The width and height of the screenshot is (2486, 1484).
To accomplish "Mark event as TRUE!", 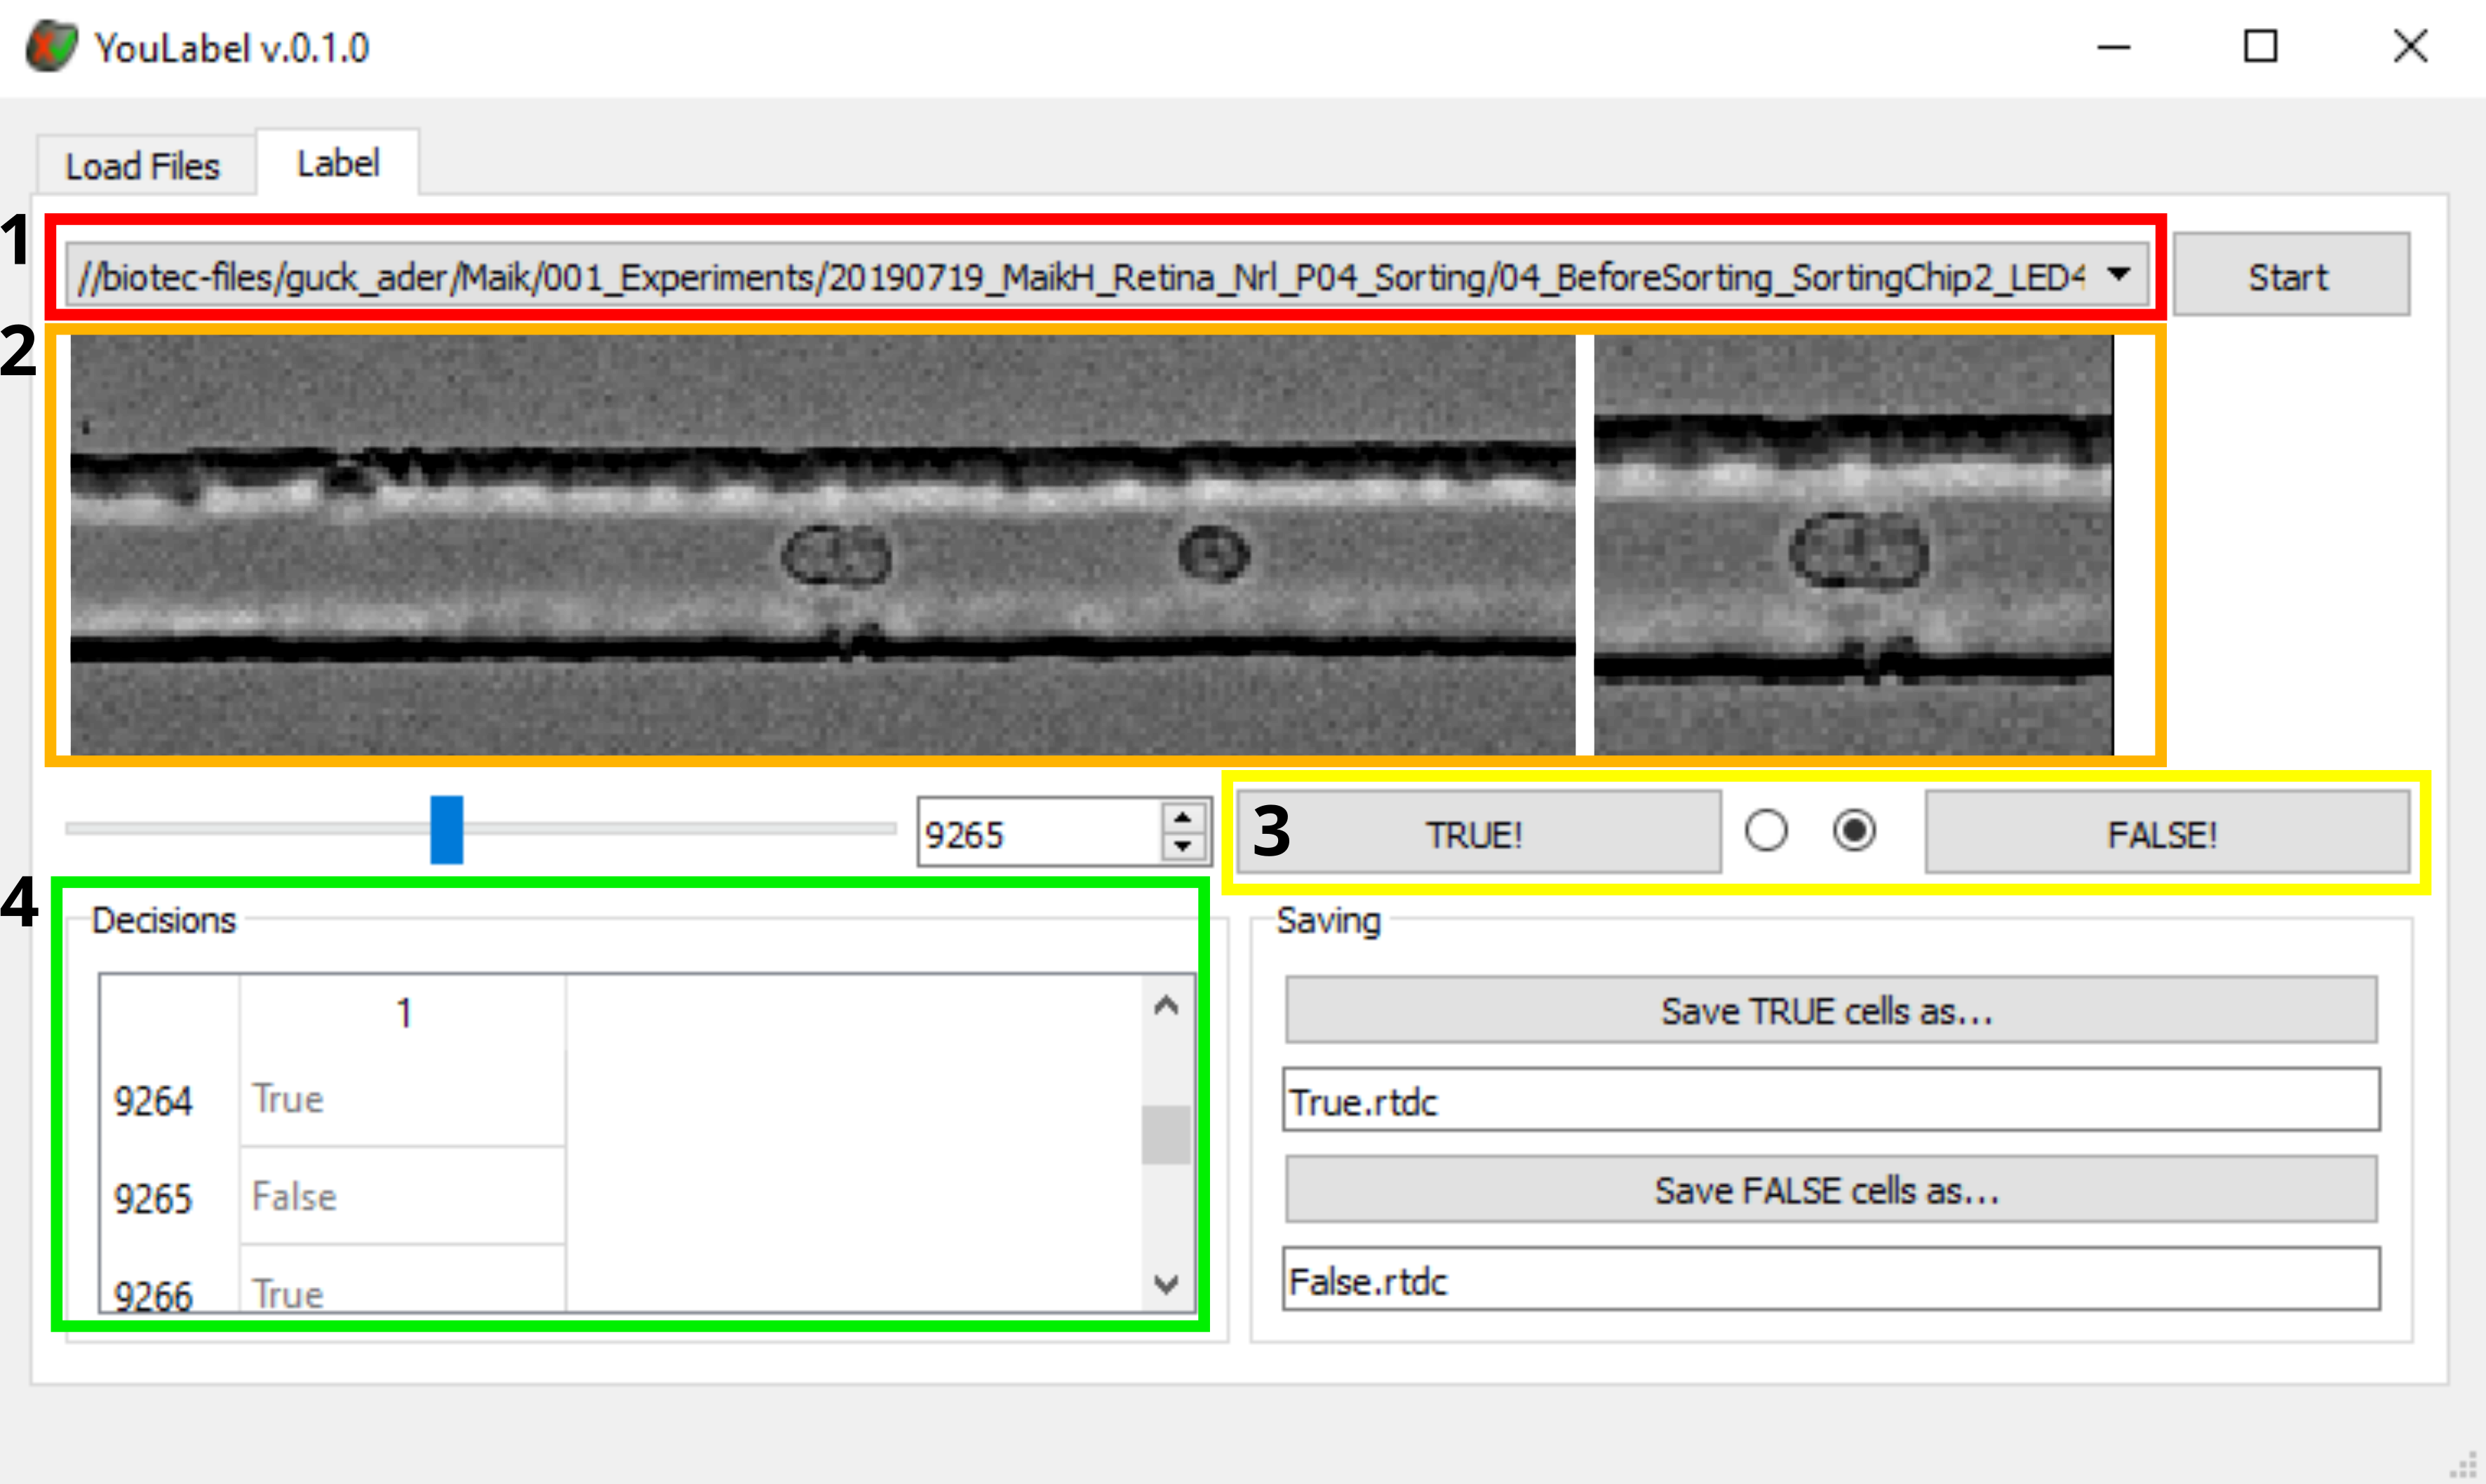I will [x=1478, y=833].
